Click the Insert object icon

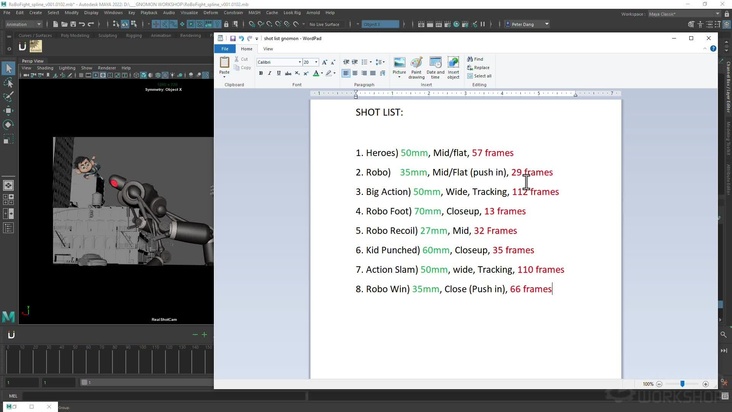pos(453,66)
